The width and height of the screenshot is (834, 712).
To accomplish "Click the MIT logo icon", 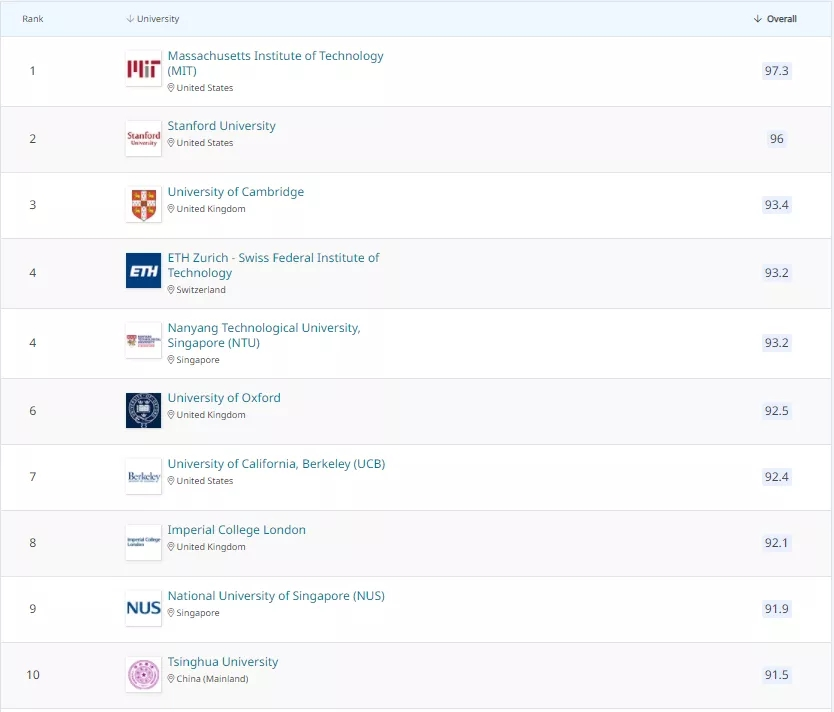I will tap(143, 69).
